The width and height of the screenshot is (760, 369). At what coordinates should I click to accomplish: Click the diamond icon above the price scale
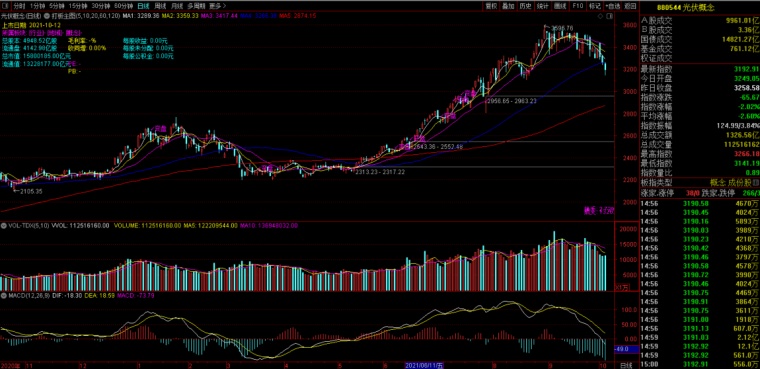(601, 16)
